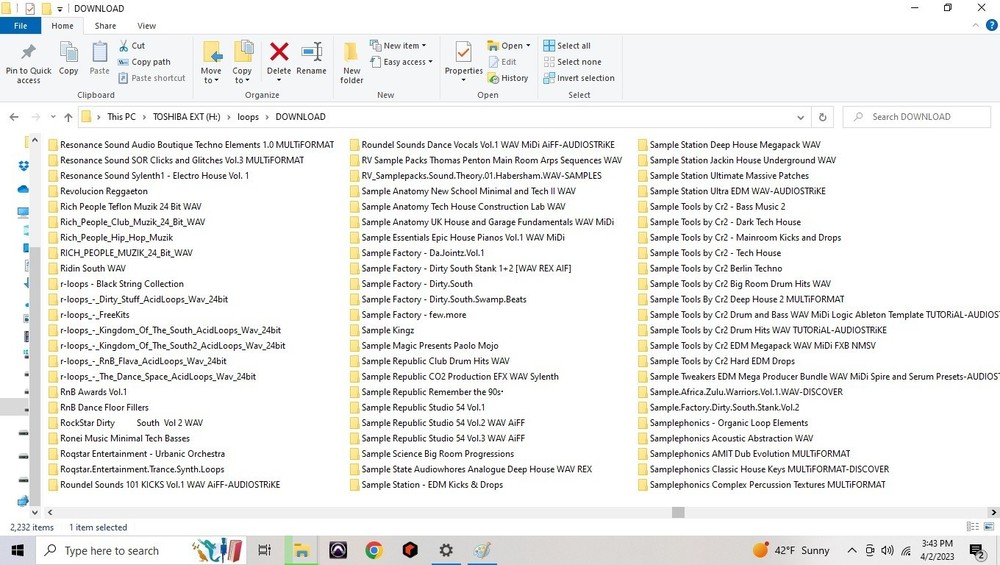Viewport: 1000px width, 565px height.
Task: Open the Properties icon
Action: coord(464,52)
